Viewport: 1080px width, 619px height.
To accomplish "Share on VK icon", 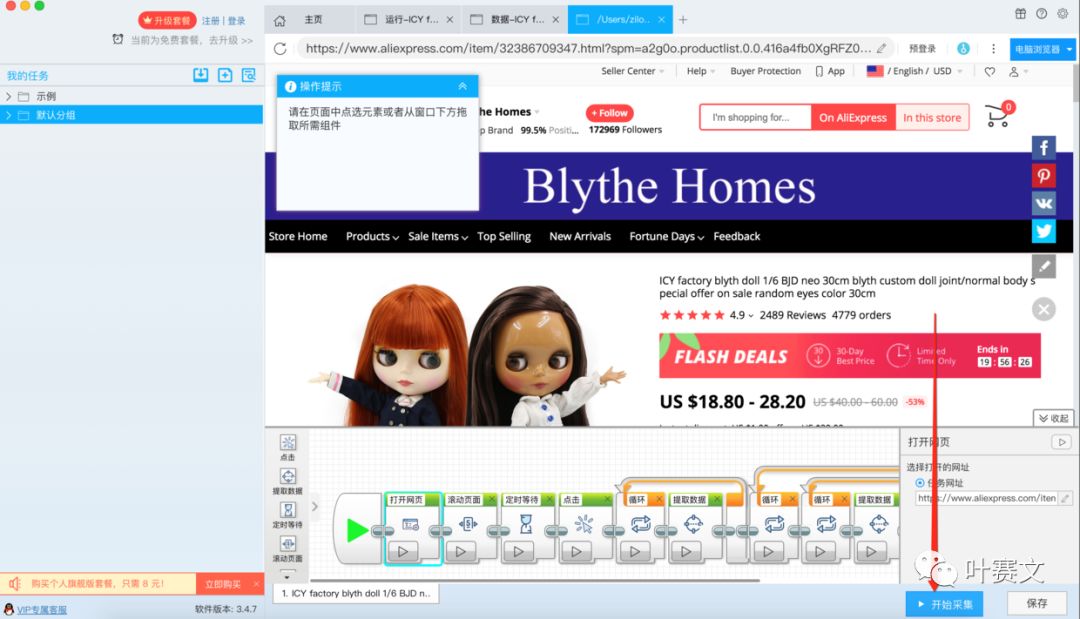I will tap(1043, 203).
